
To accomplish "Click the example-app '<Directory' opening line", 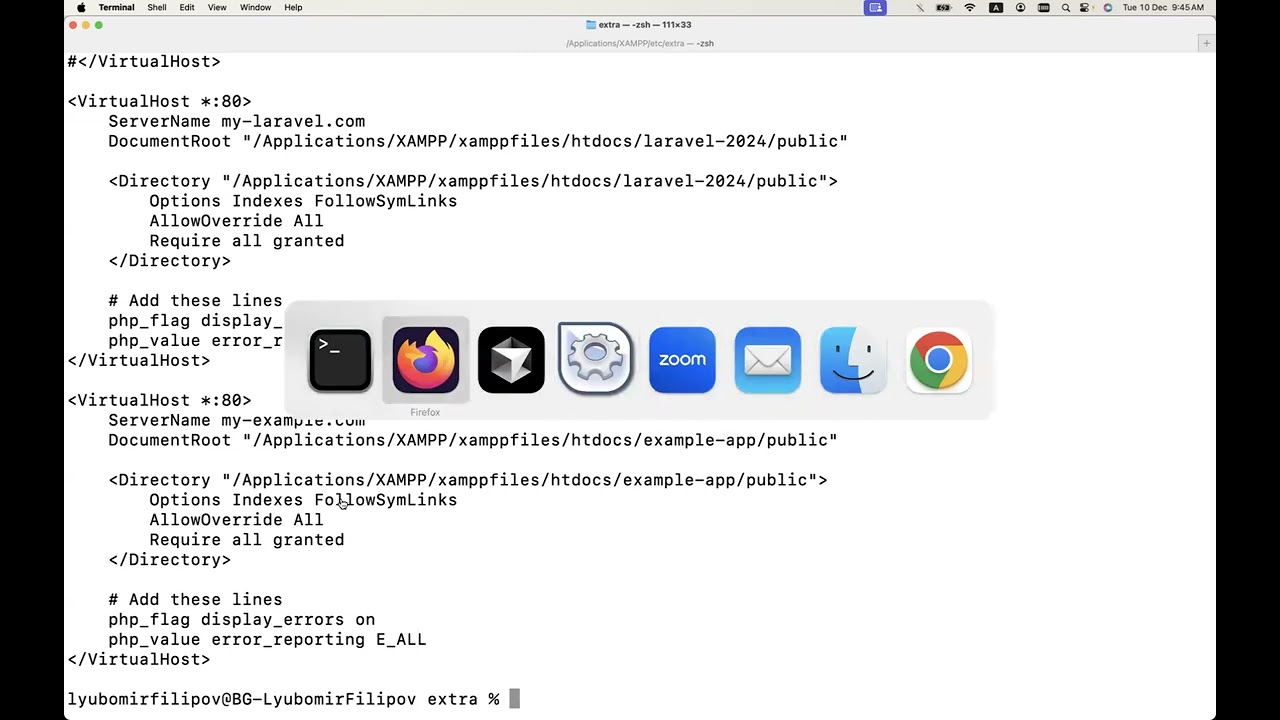I will (468, 480).
